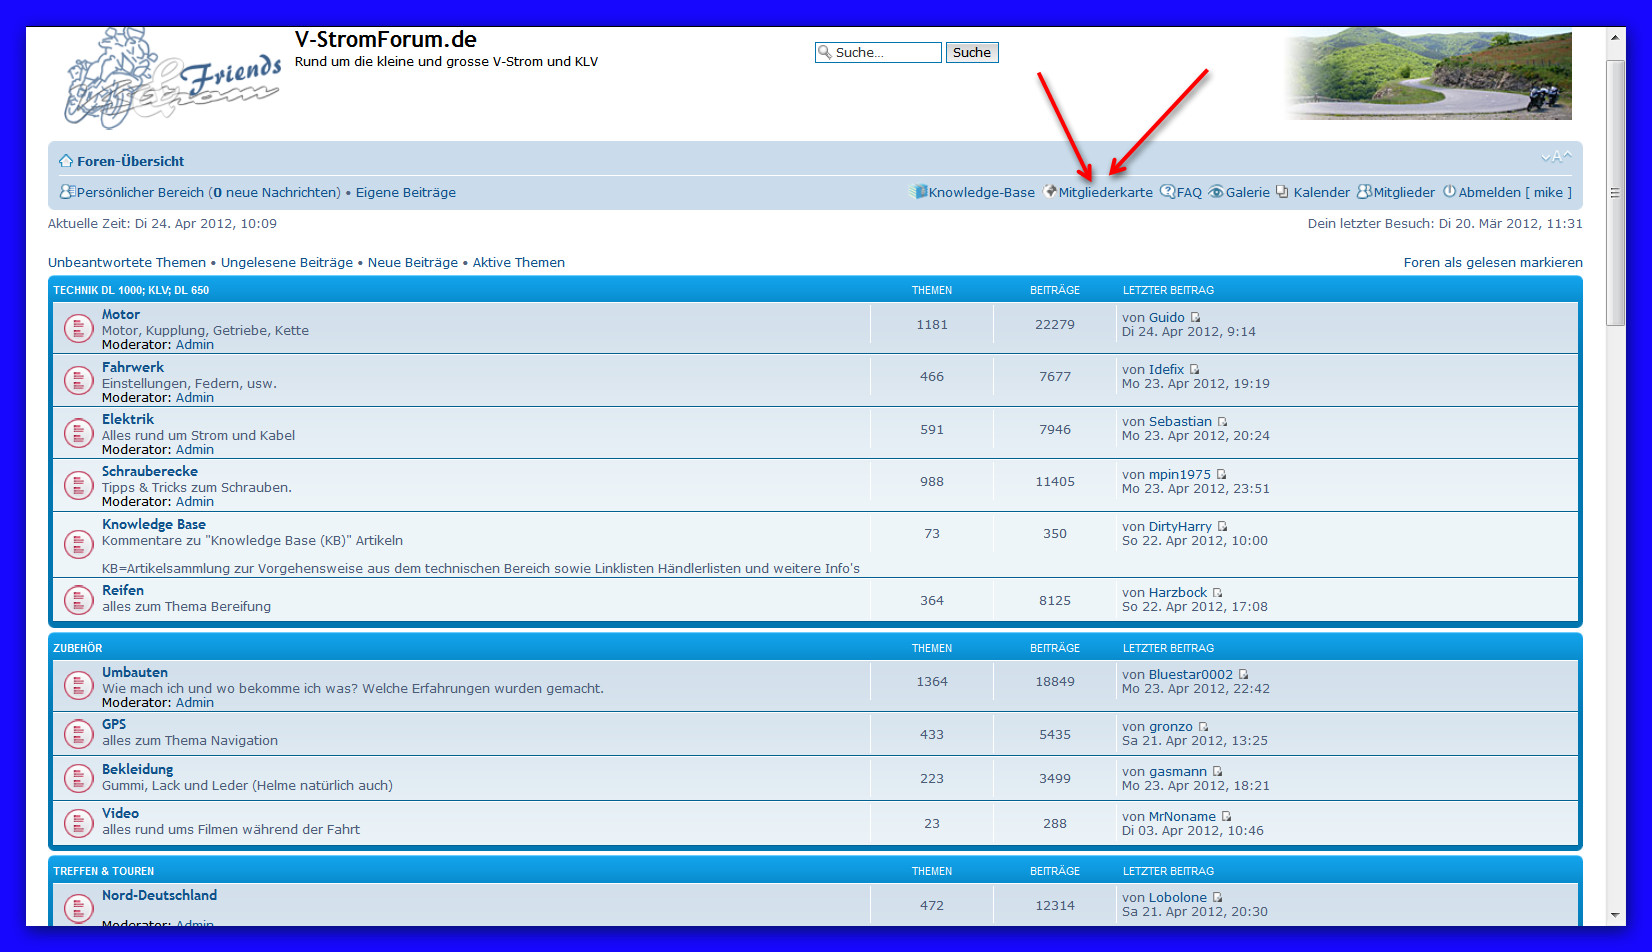Select Unbeantwortete Themen link

pos(127,263)
